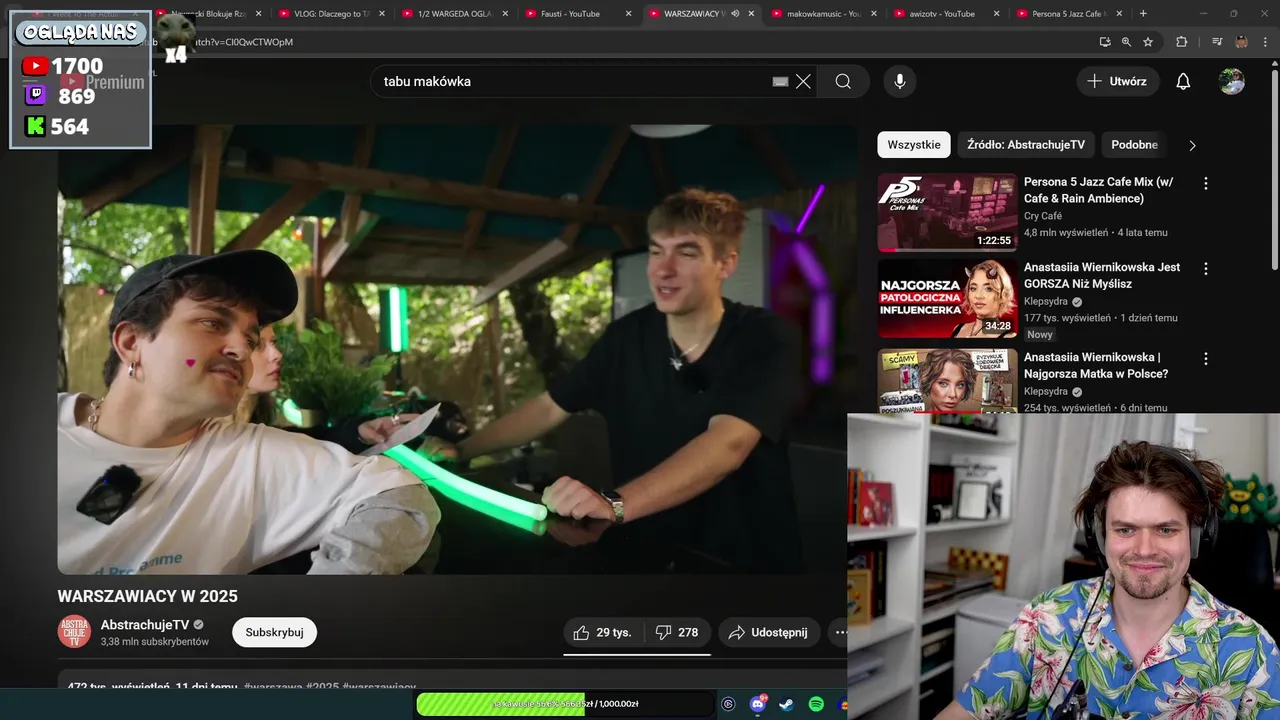Click the green 'na kawusie' donation progress bar
Screen dimensions: 1280x720
pos(565,704)
